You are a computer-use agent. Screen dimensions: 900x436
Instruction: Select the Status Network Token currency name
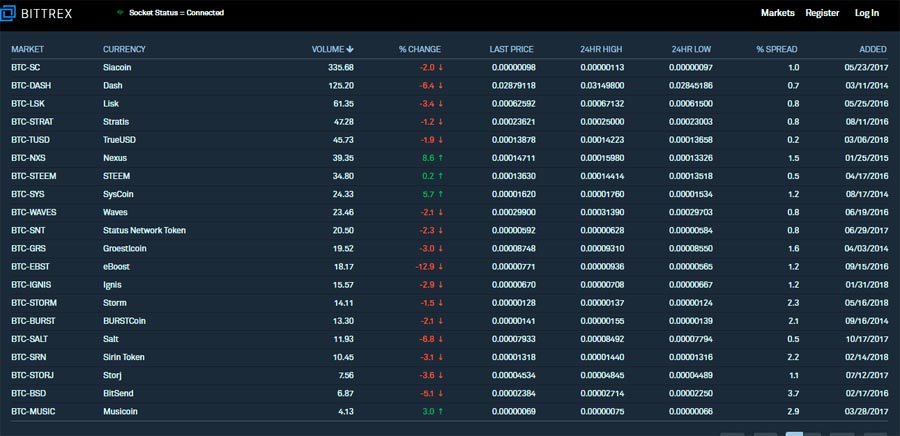click(x=145, y=231)
